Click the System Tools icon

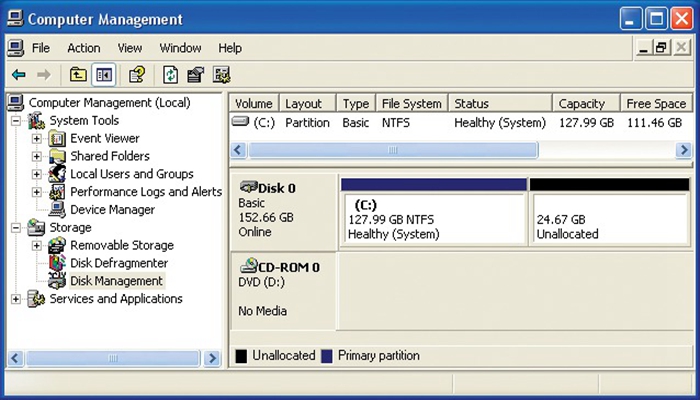36,121
